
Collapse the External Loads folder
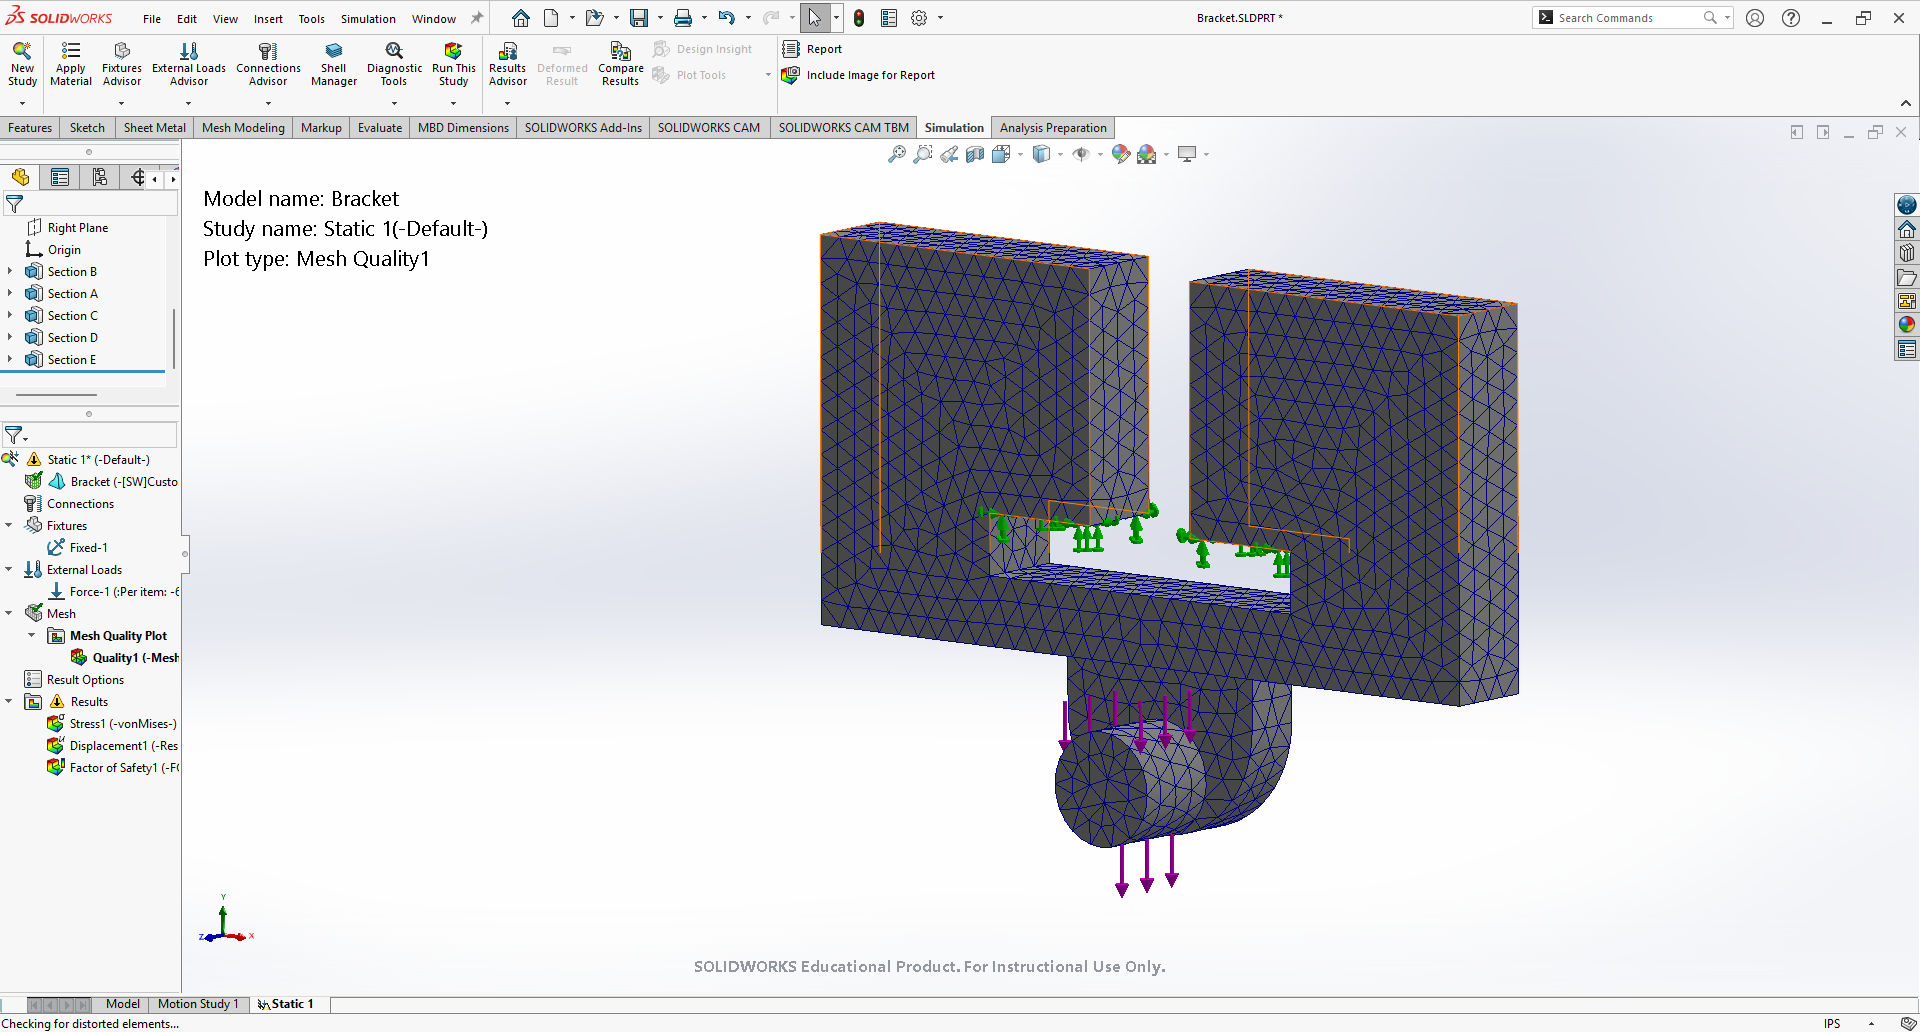coord(9,569)
